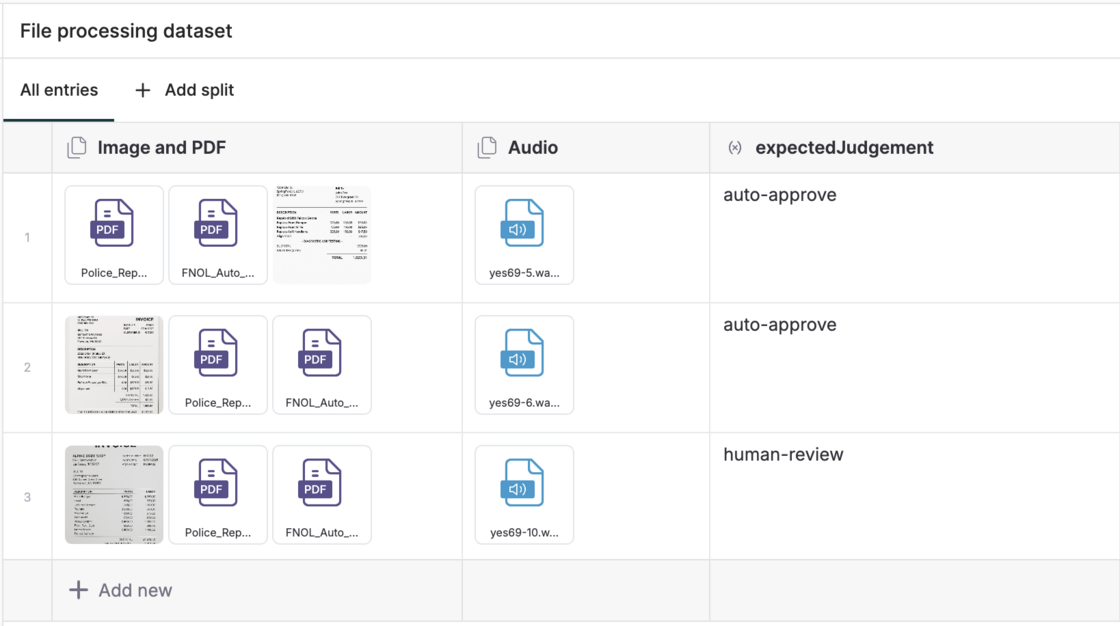This screenshot has height=626, width=1120.
Task: Play yes69-5.wav audio file
Action: pos(524,235)
